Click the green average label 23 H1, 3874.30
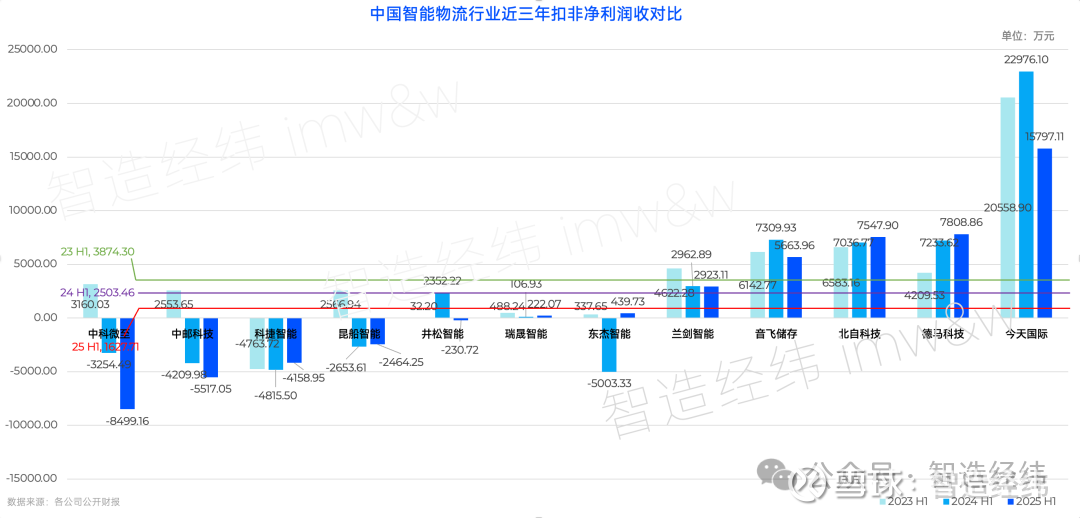 [97, 252]
